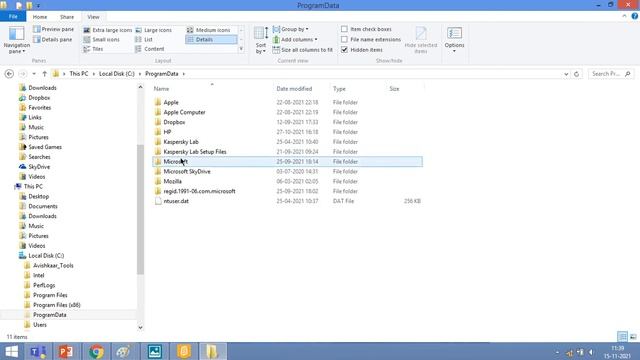Viewport: 640px width, 360px height.
Task: Select the Microsoft SkyDrive folder
Action: [x=187, y=171]
